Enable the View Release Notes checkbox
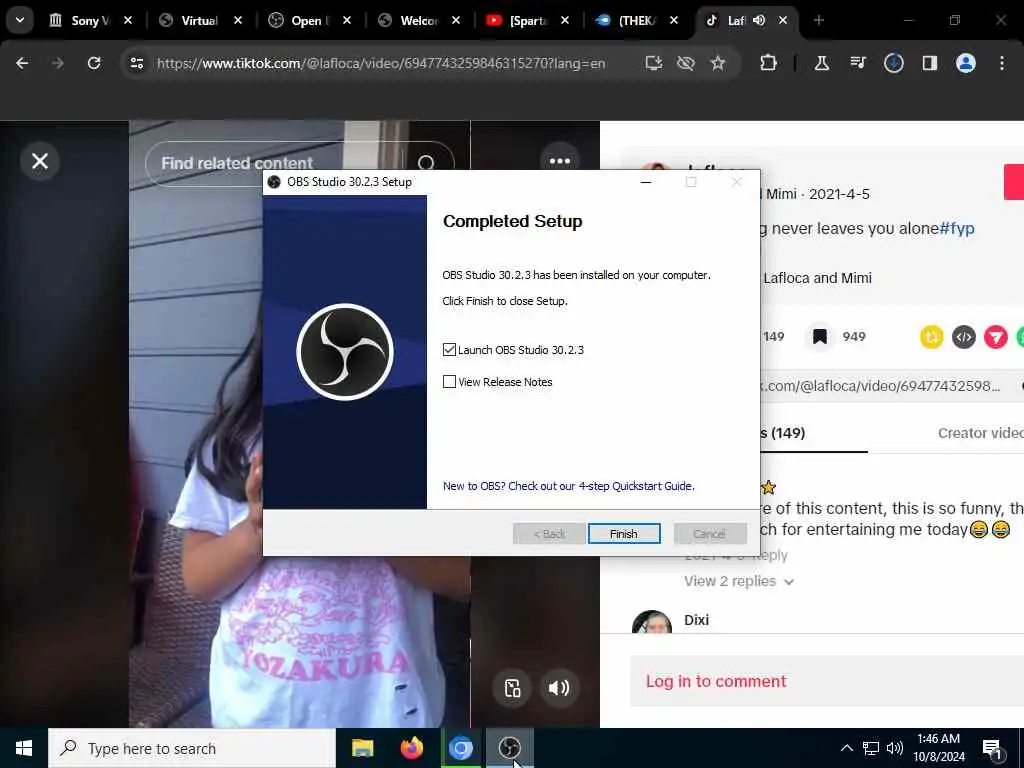This screenshot has height=768, width=1024. 449,382
